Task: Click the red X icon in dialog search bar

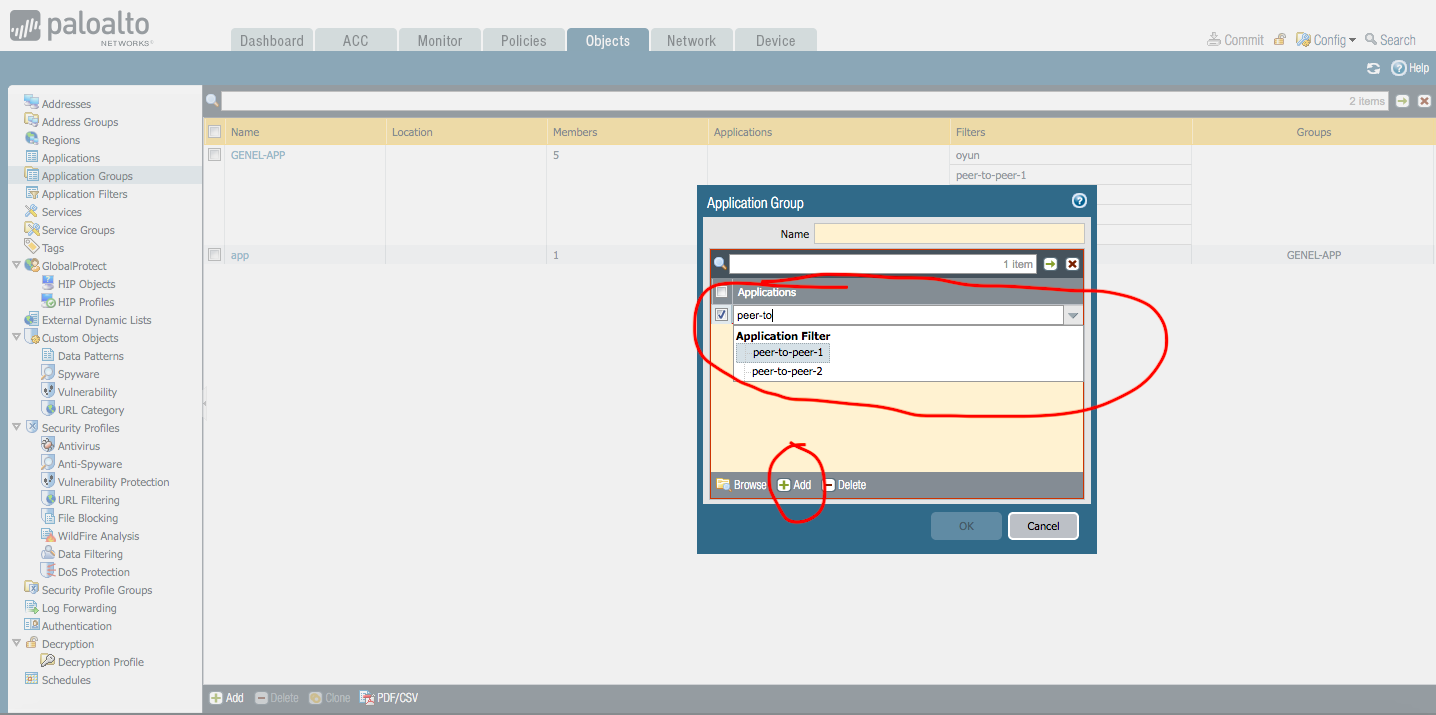Action: tap(1072, 264)
